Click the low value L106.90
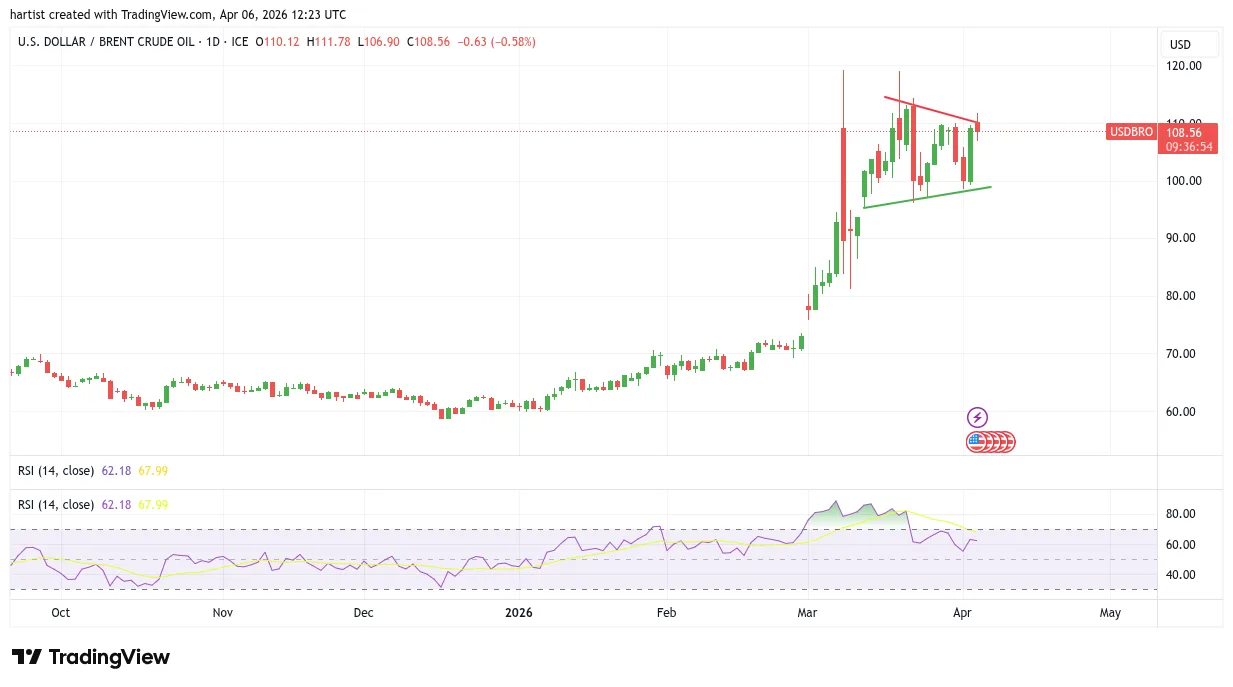1233x687 pixels. click(x=377, y=42)
